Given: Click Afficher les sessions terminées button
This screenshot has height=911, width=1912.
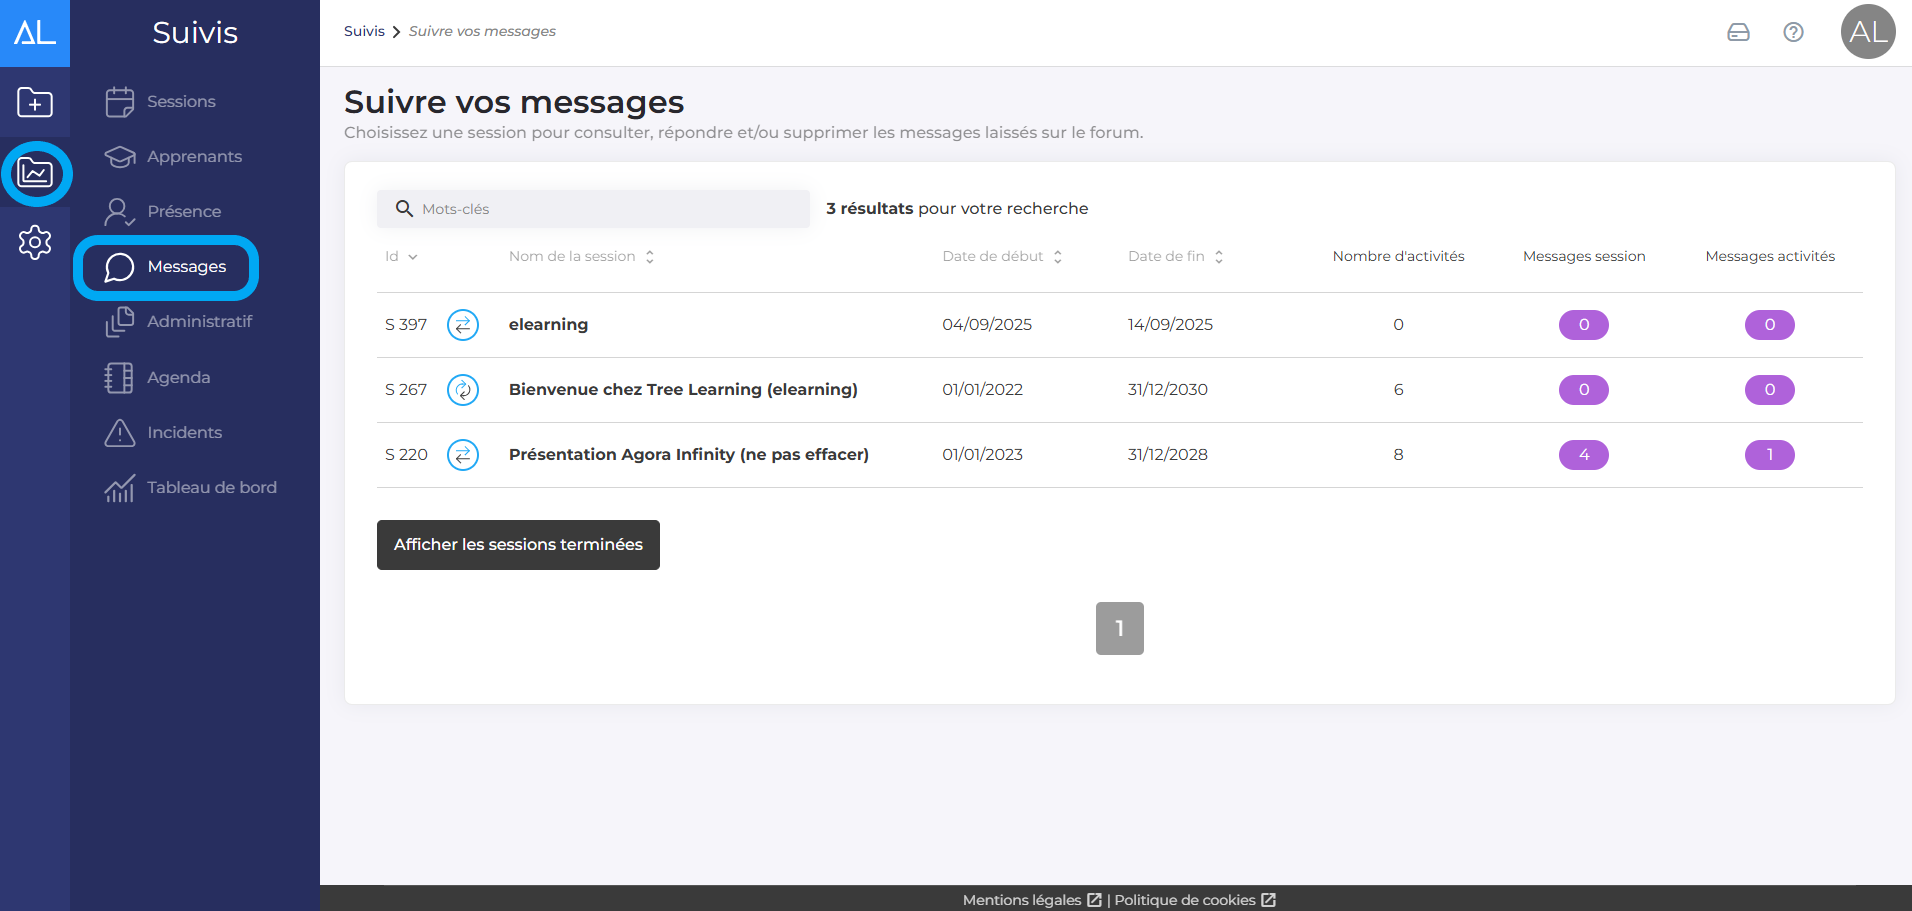Looking at the screenshot, I should 518,545.
